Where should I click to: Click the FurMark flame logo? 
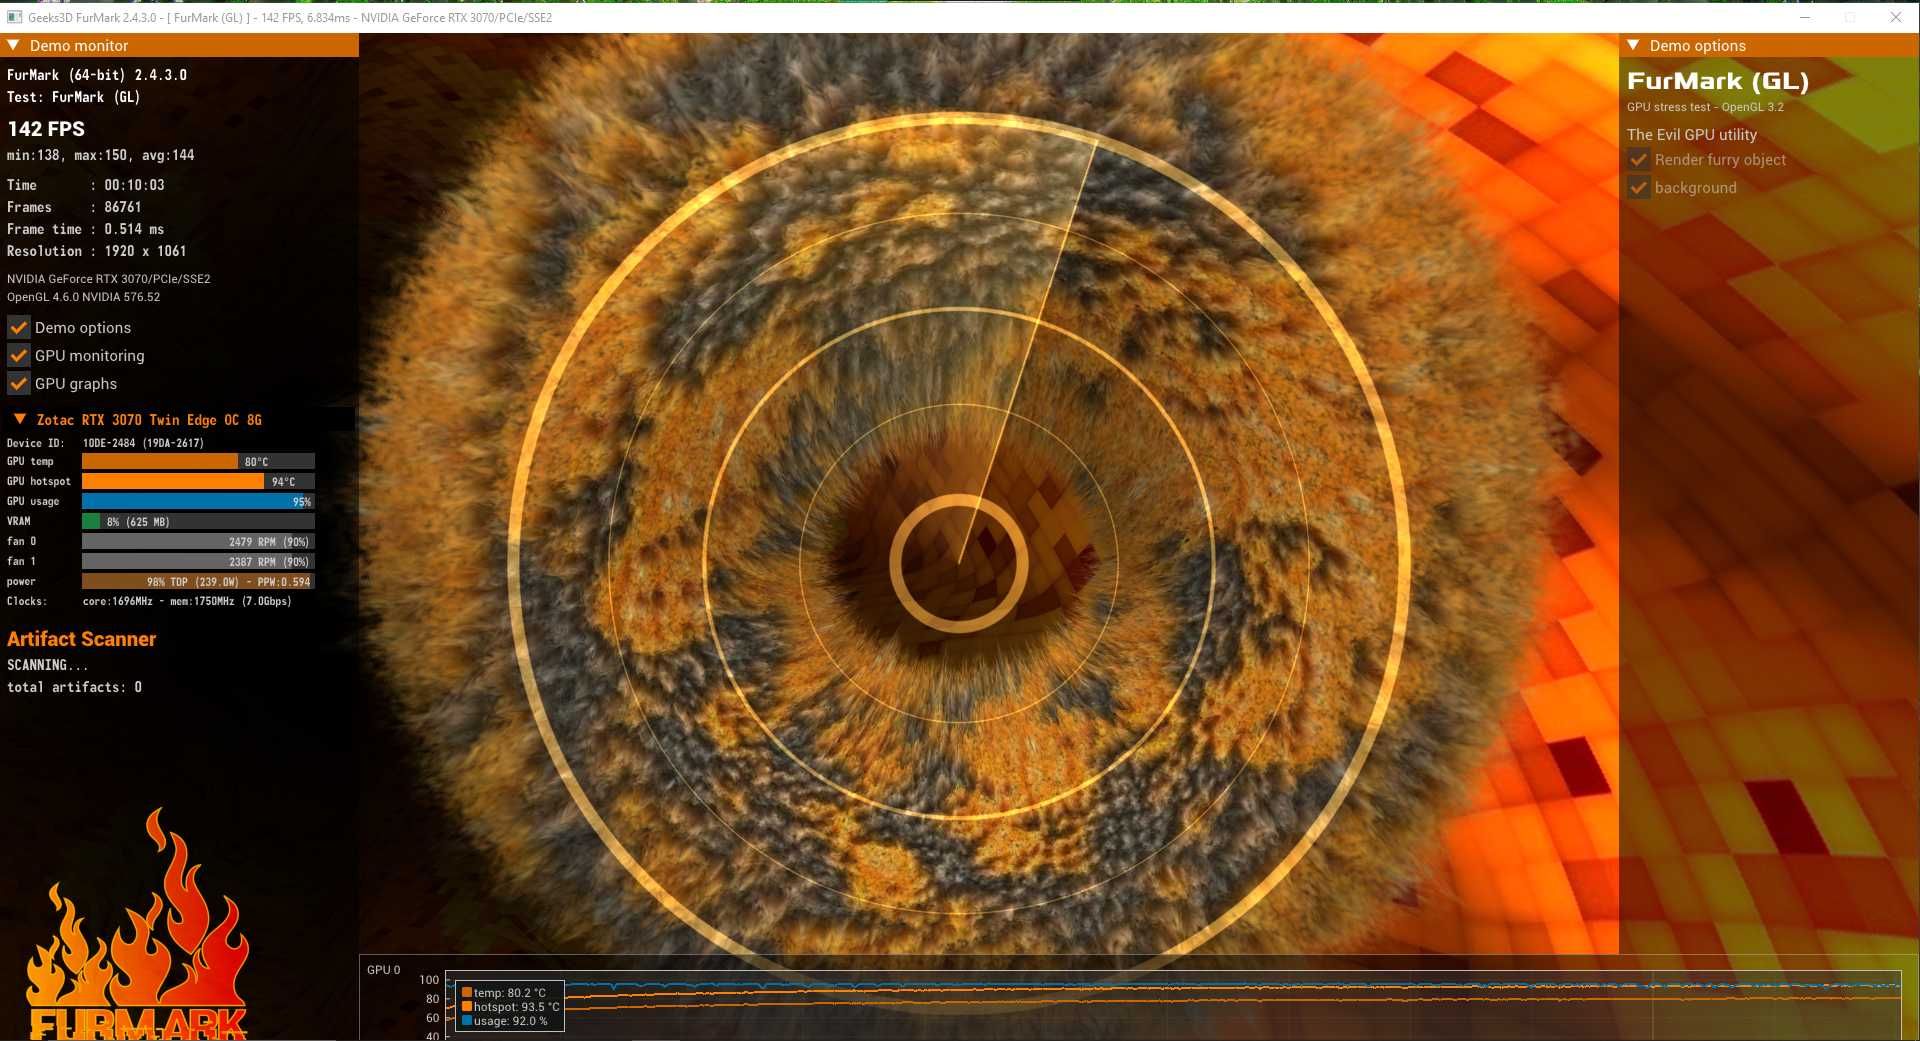tap(138, 925)
